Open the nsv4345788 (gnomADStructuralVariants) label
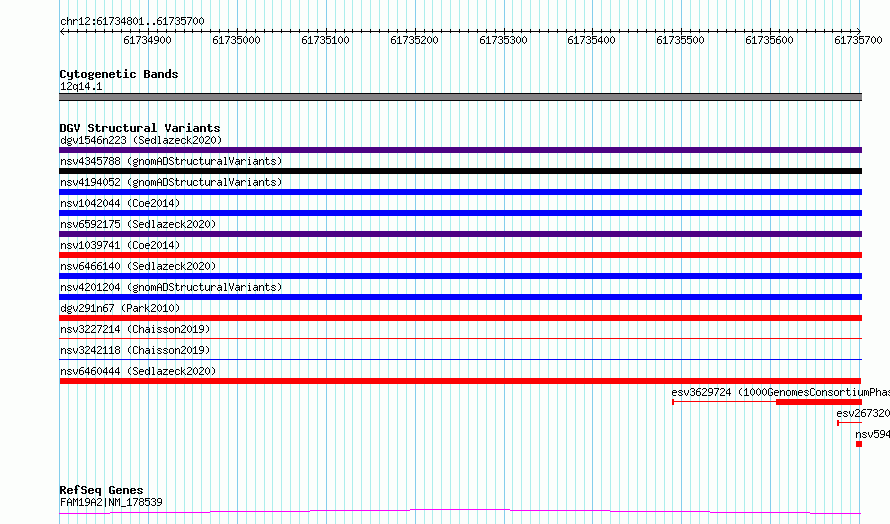This screenshot has height=524, width=890. (x=171, y=161)
